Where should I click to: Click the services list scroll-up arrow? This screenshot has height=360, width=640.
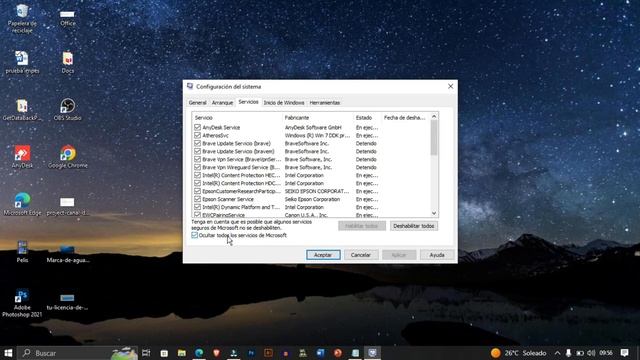pos(434,116)
